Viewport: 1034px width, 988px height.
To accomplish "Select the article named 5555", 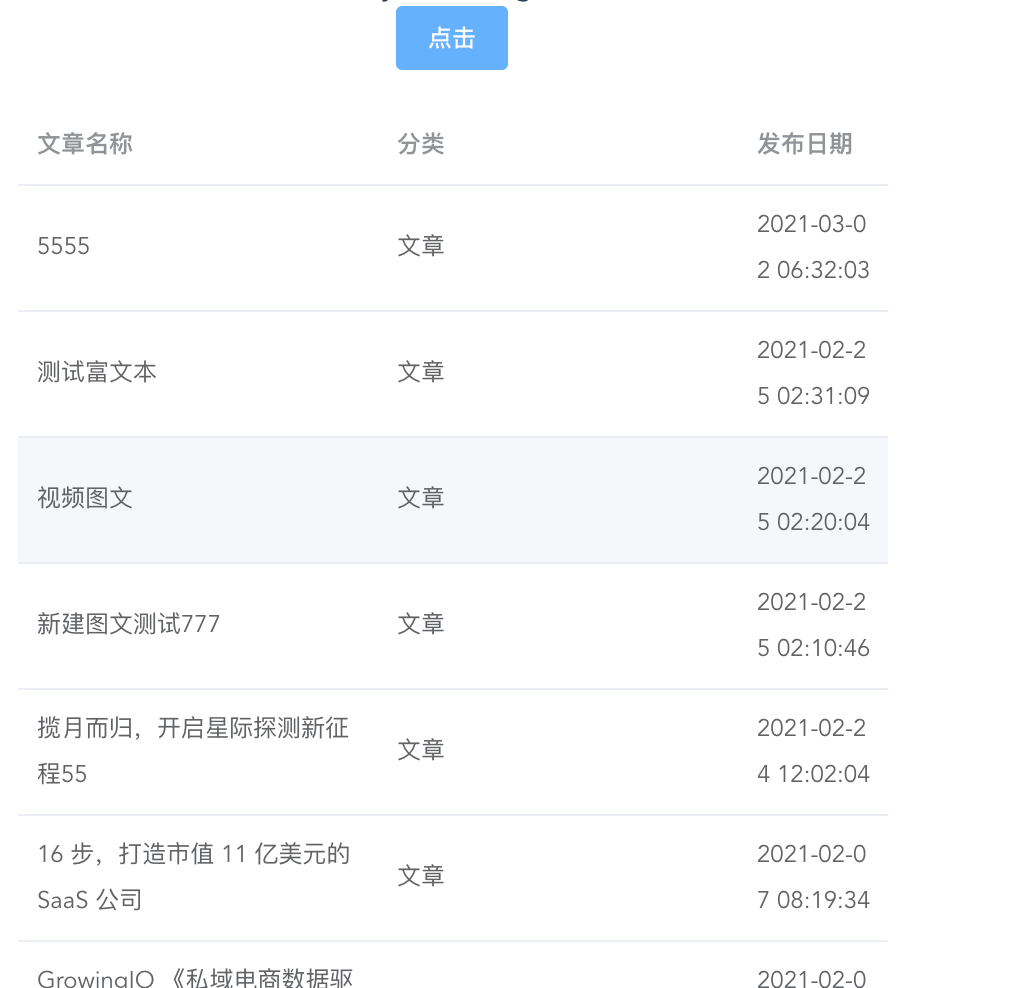I will pos(63,247).
